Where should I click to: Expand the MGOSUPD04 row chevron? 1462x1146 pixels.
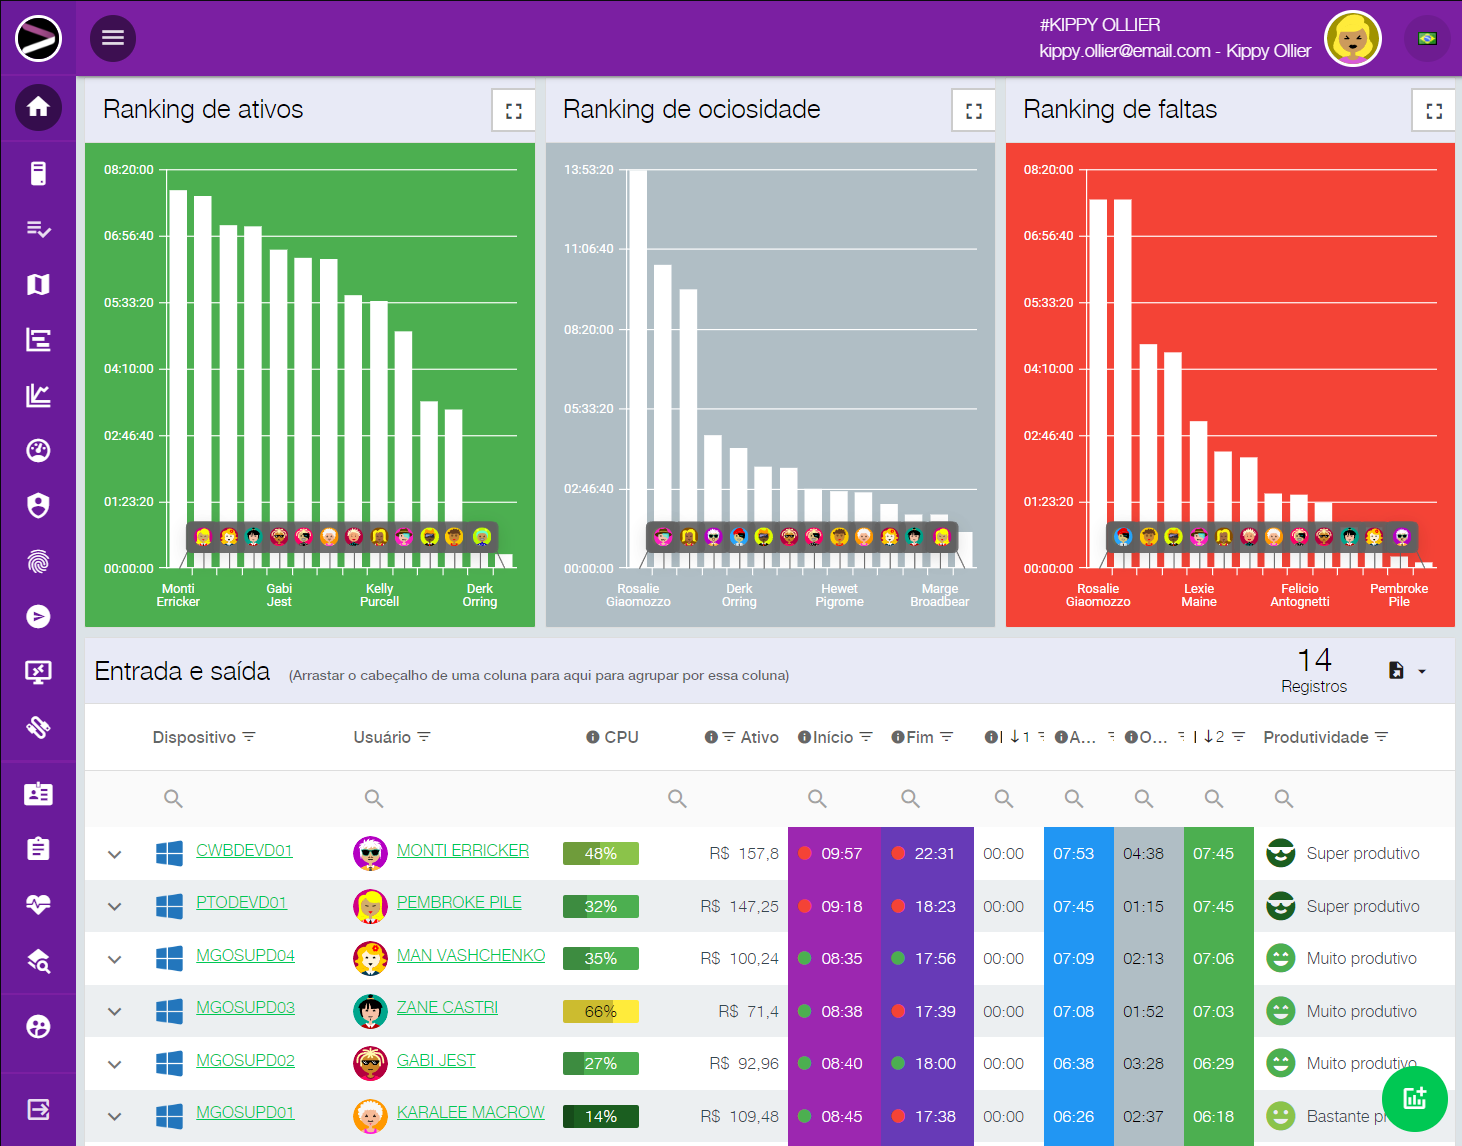(115, 959)
